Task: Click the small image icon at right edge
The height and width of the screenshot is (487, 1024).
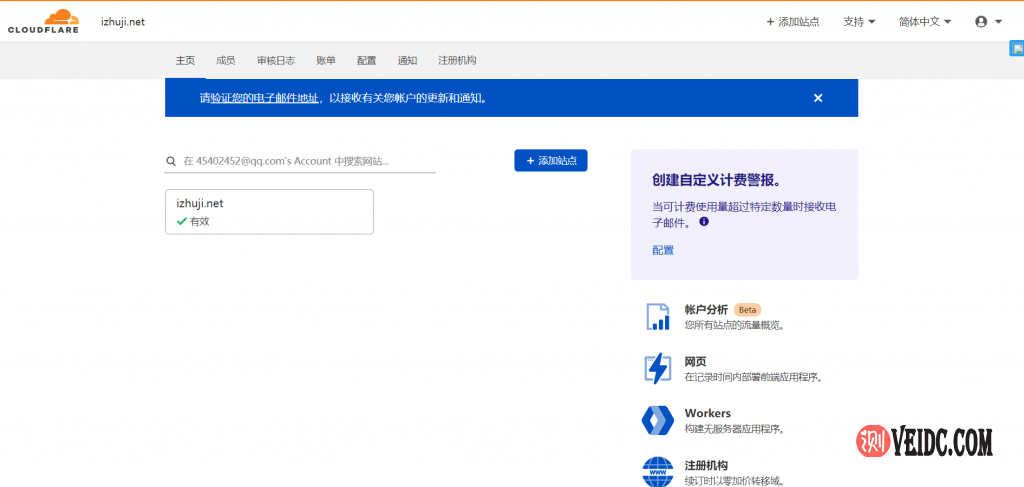Action: 1017,48
